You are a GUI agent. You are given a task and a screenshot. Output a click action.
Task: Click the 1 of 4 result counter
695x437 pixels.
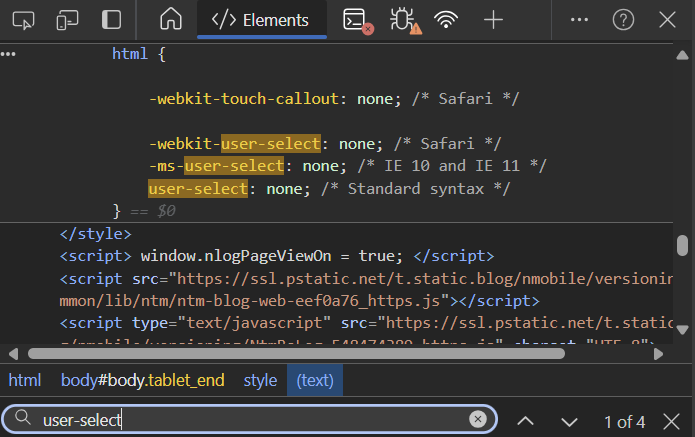point(624,421)
